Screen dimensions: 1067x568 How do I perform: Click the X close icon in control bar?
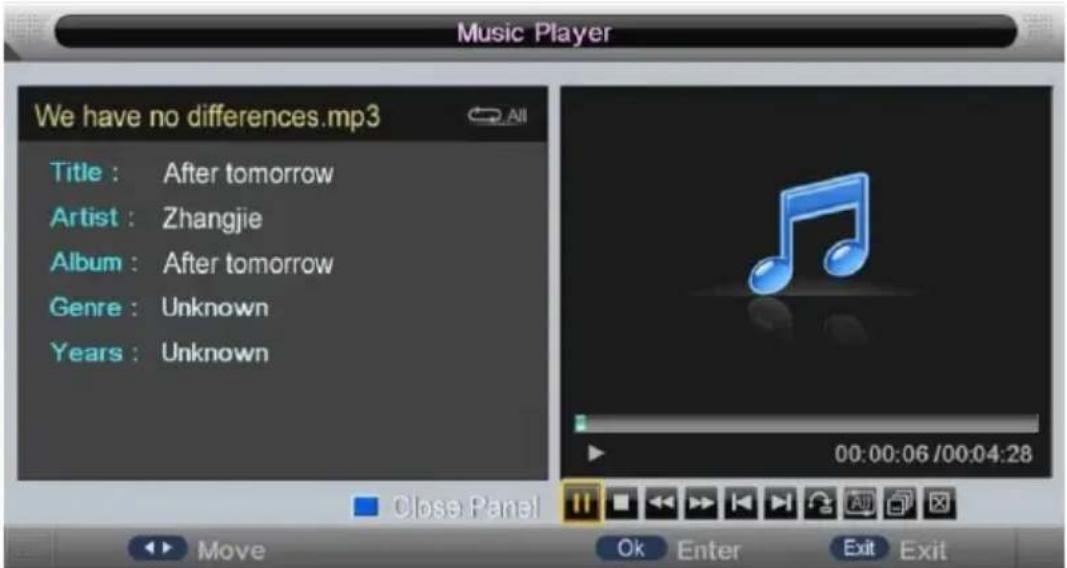(940, 503)
